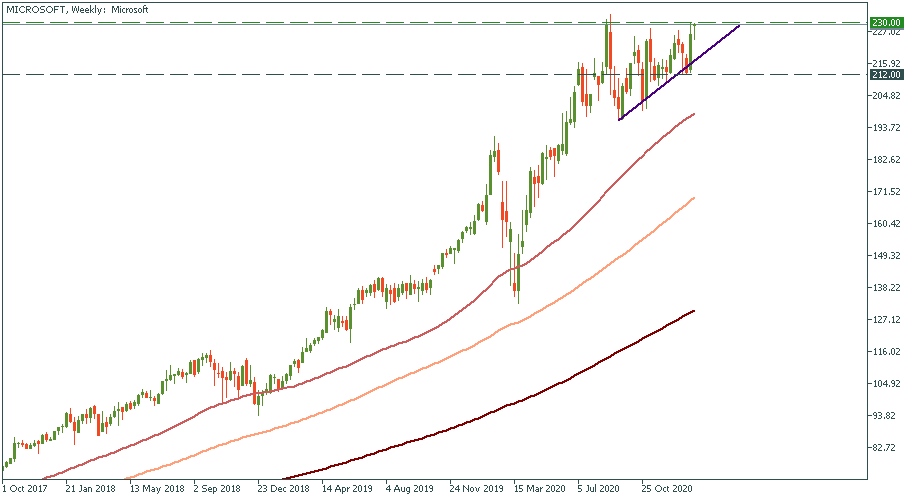Select the dashed horizontal line at 230.00
The width and height of the screenshot is (915, 500).
(x=300, y=23)
